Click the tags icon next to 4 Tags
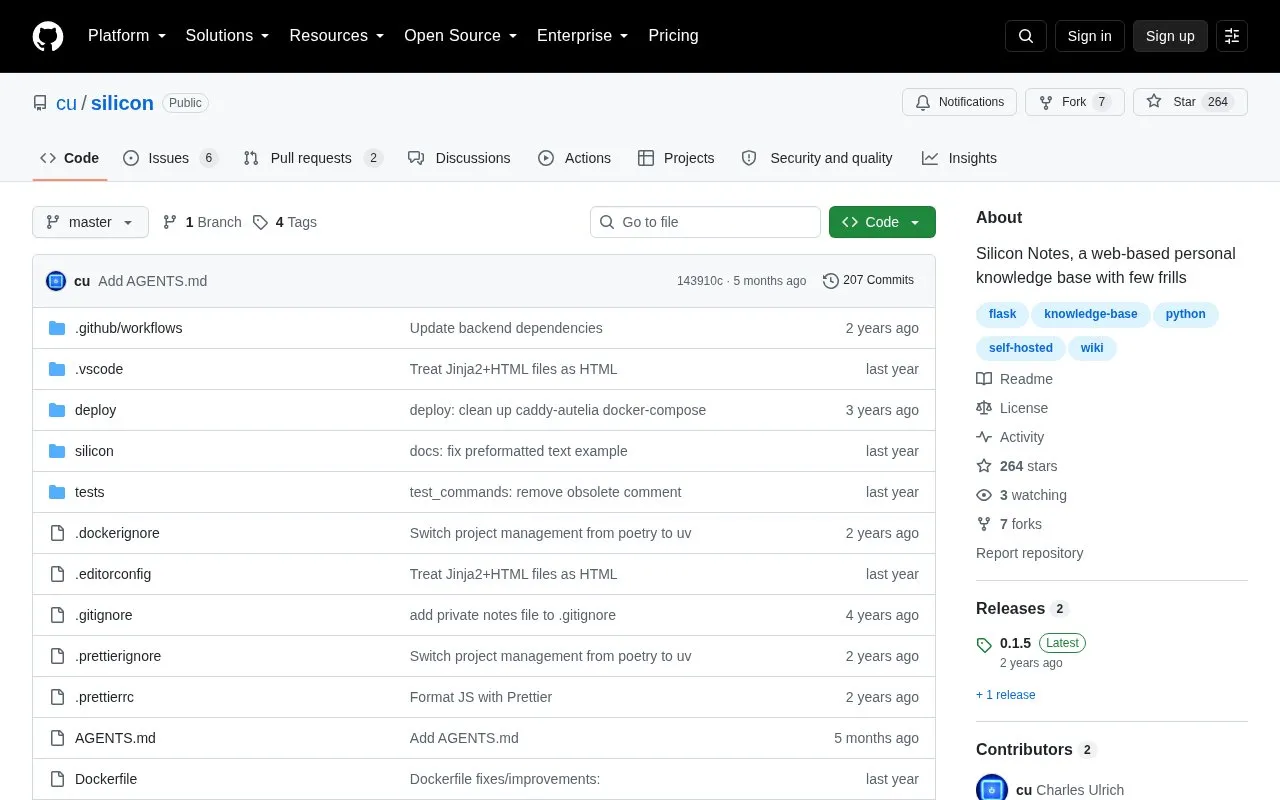This screenshot has width=1280, height=800. (260, 222)
